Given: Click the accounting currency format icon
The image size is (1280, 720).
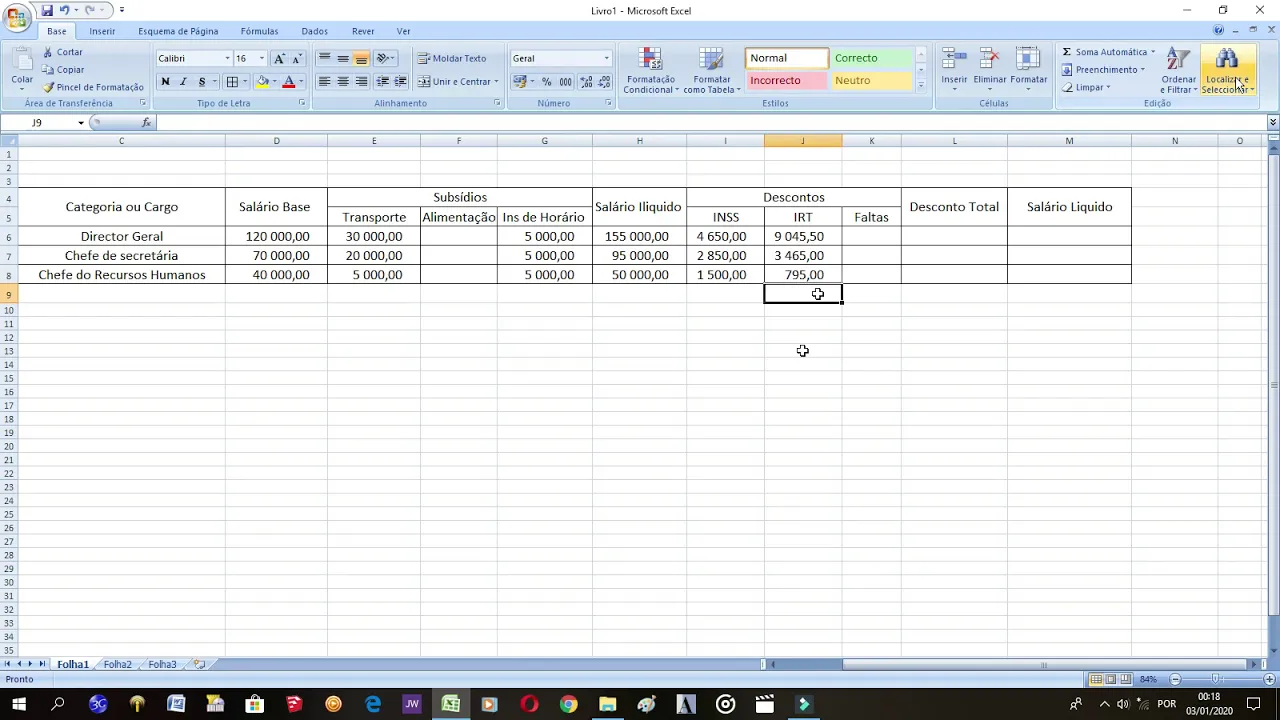Looking at the screenshot, I should tap(520, 82).
